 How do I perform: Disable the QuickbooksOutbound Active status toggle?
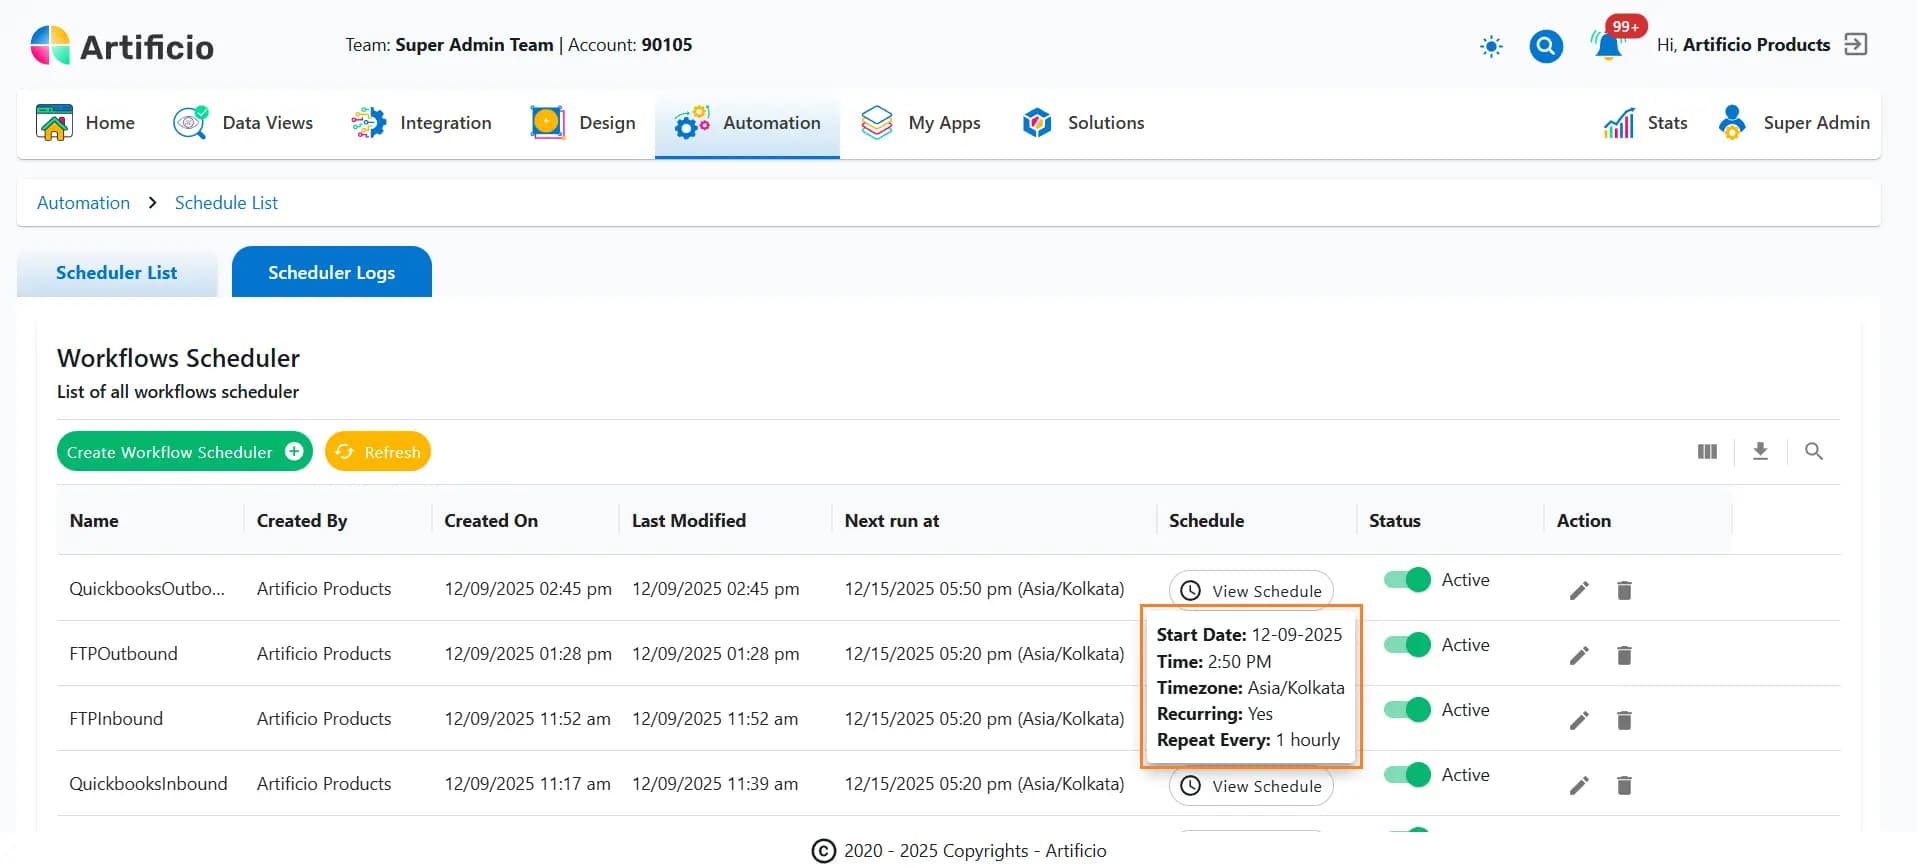click(1407, 580)
